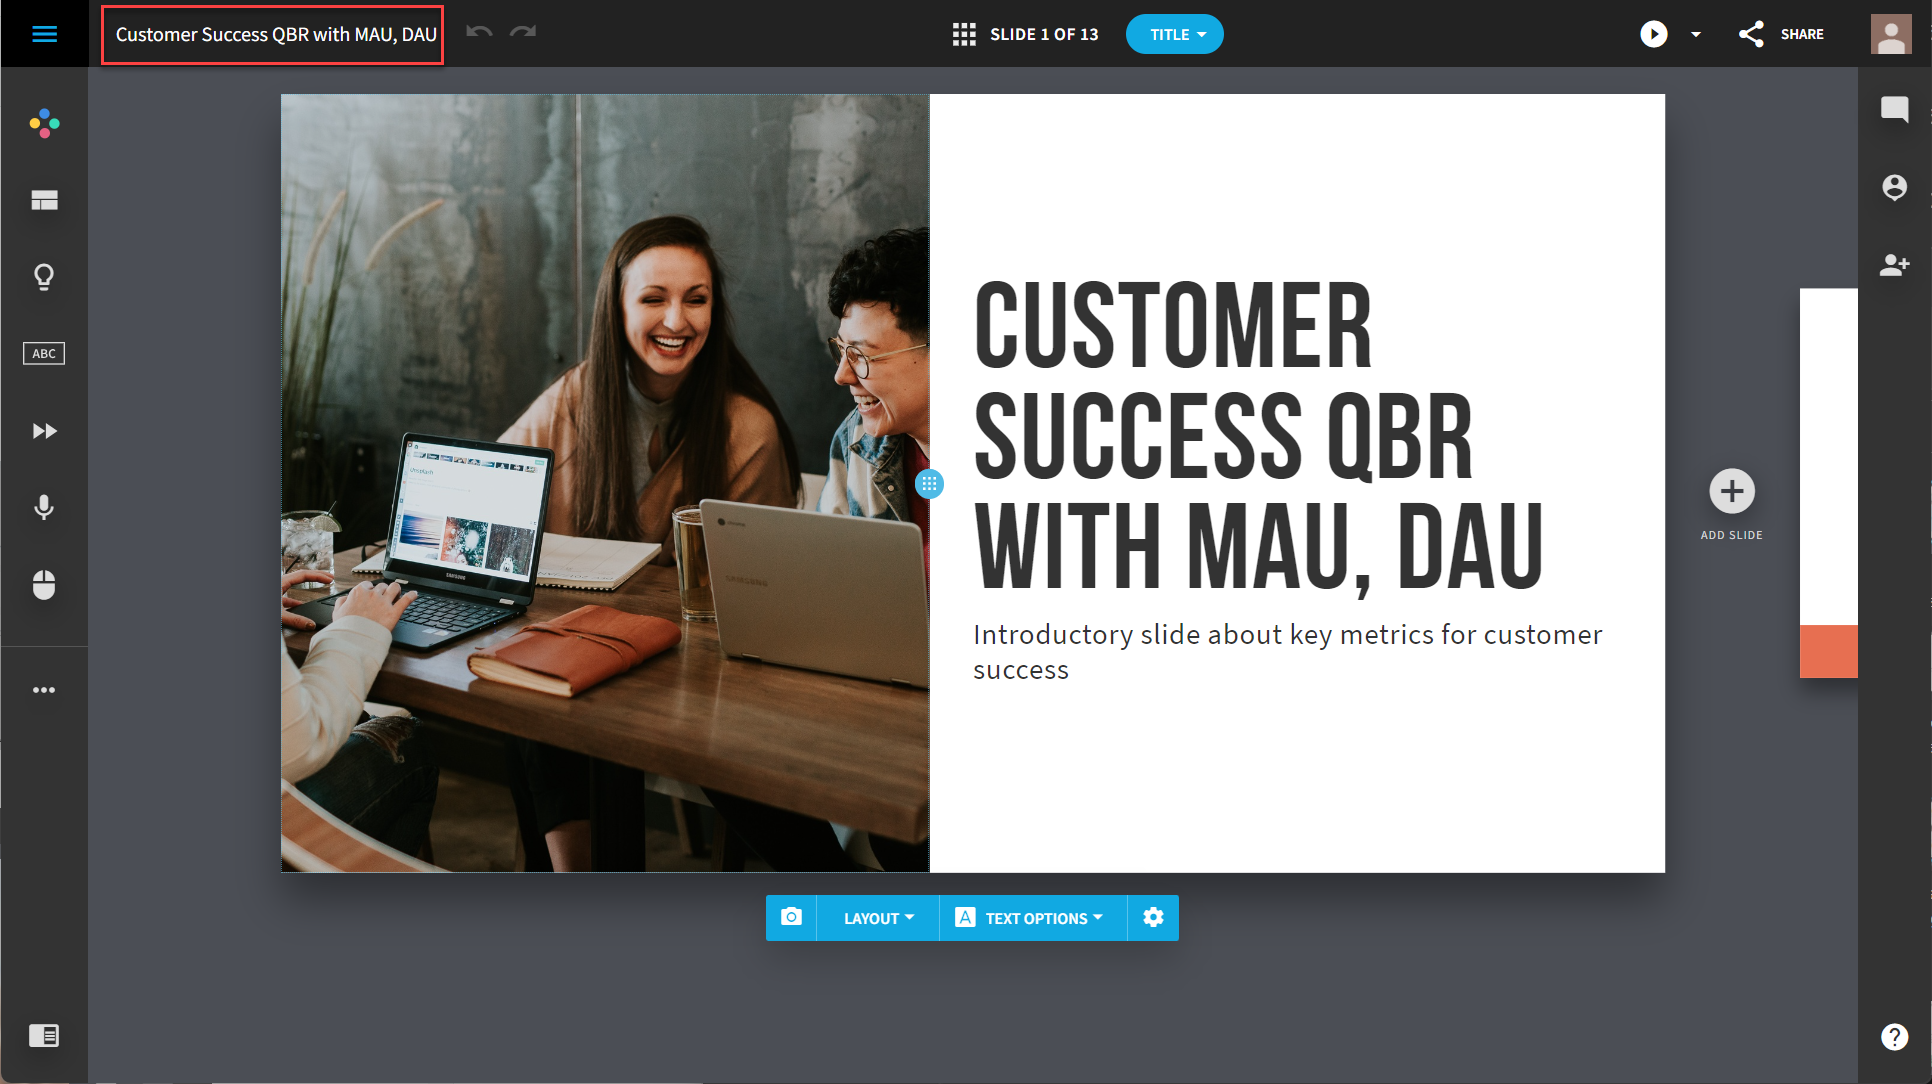The width and height of the screenshot is (1932, 1084).
Task: Toggle the speaker notes panel icon
Action: pyautogui.click(x=44, y=1035)
